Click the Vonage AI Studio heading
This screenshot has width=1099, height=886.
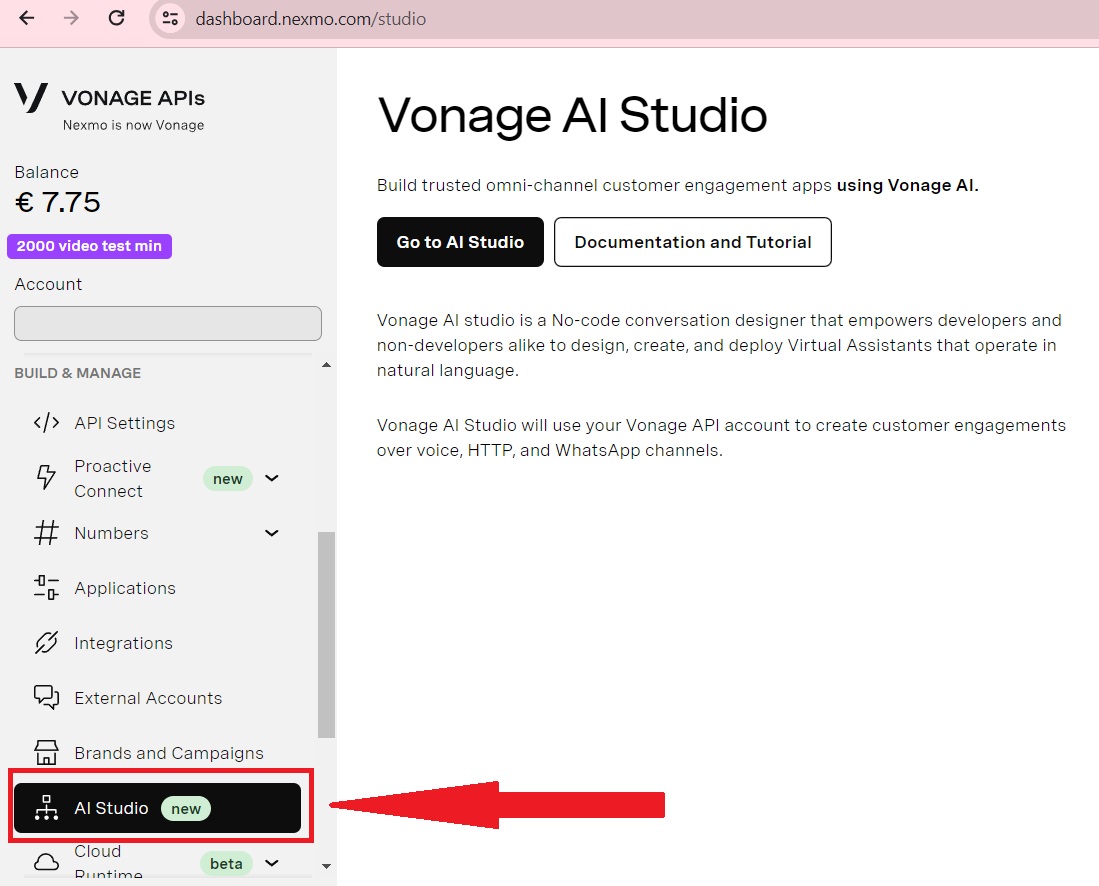[573, 116]
